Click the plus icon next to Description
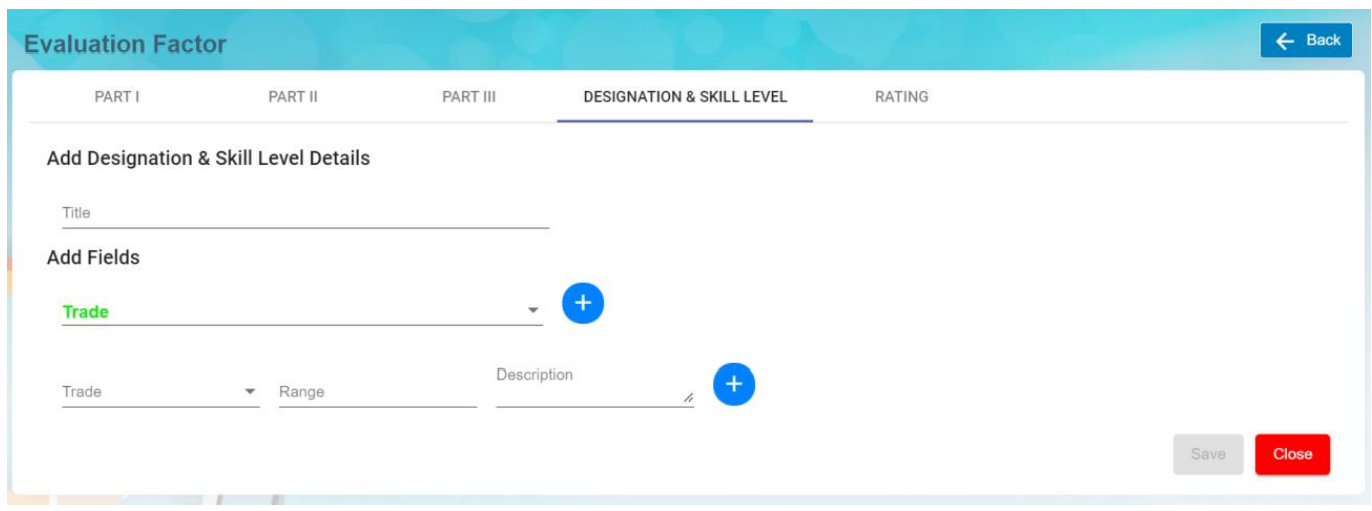1372x511 pixels. [734, 384]
